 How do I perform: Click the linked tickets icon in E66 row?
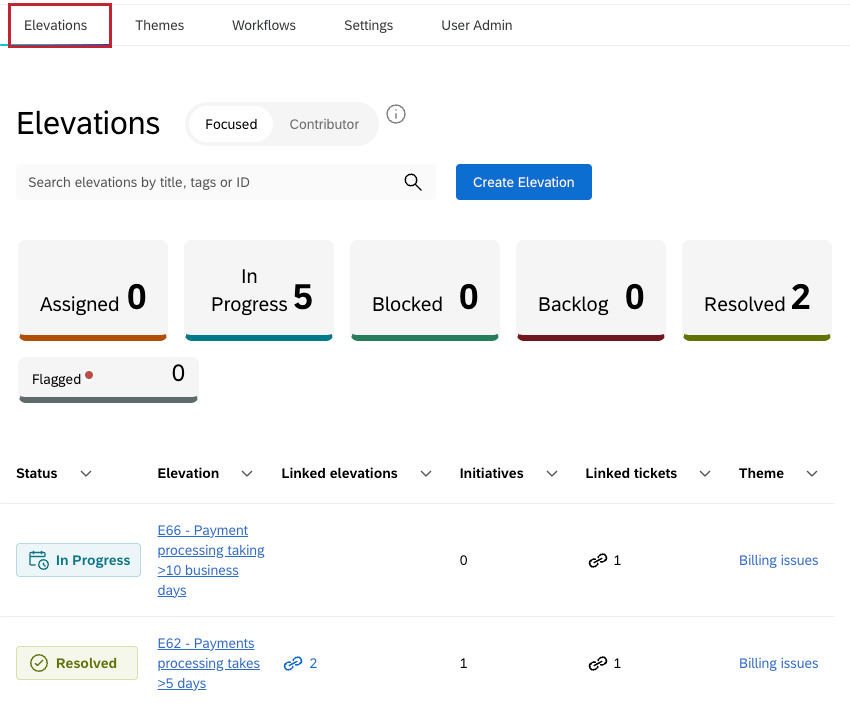point(598,560)
